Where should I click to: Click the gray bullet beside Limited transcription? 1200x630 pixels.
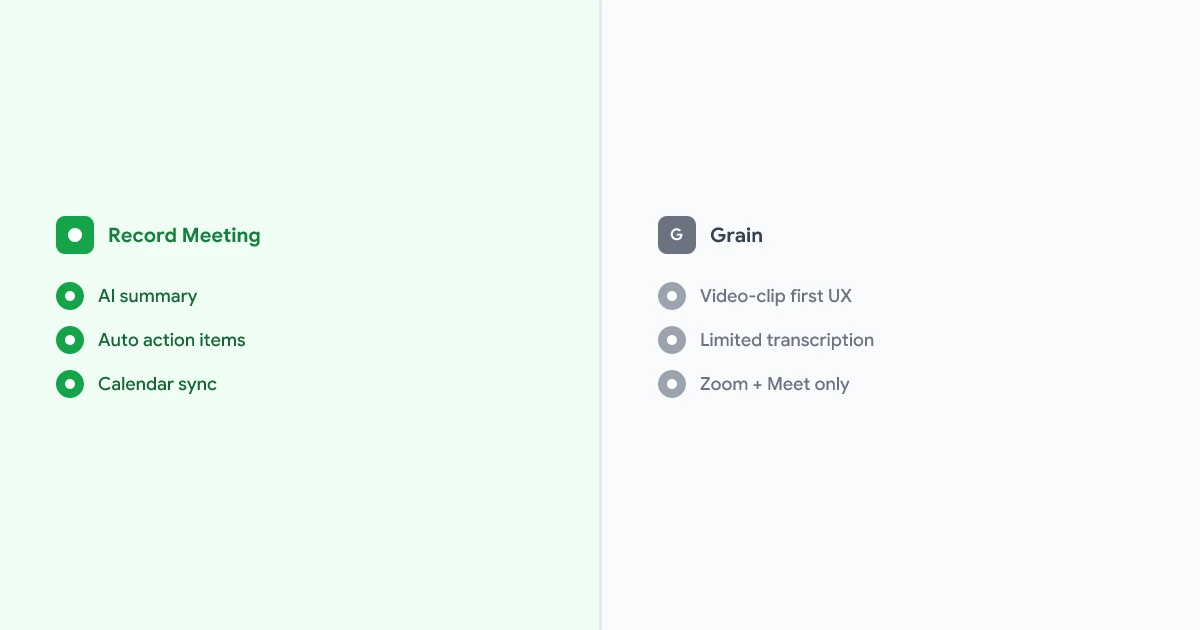coord(672,340)
